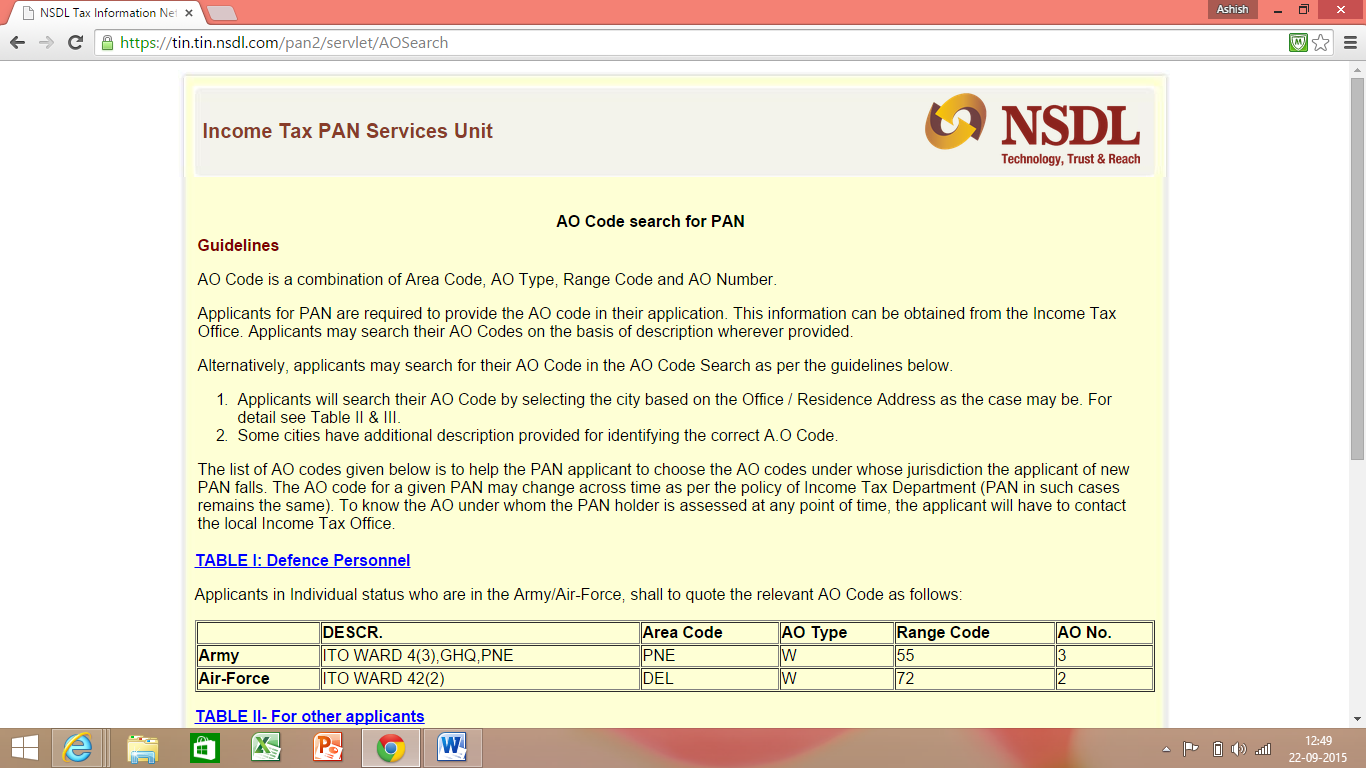
Task: Click the "ITO WARD 4(3),GHQ,PNE" cell
Action: point(480,656)
